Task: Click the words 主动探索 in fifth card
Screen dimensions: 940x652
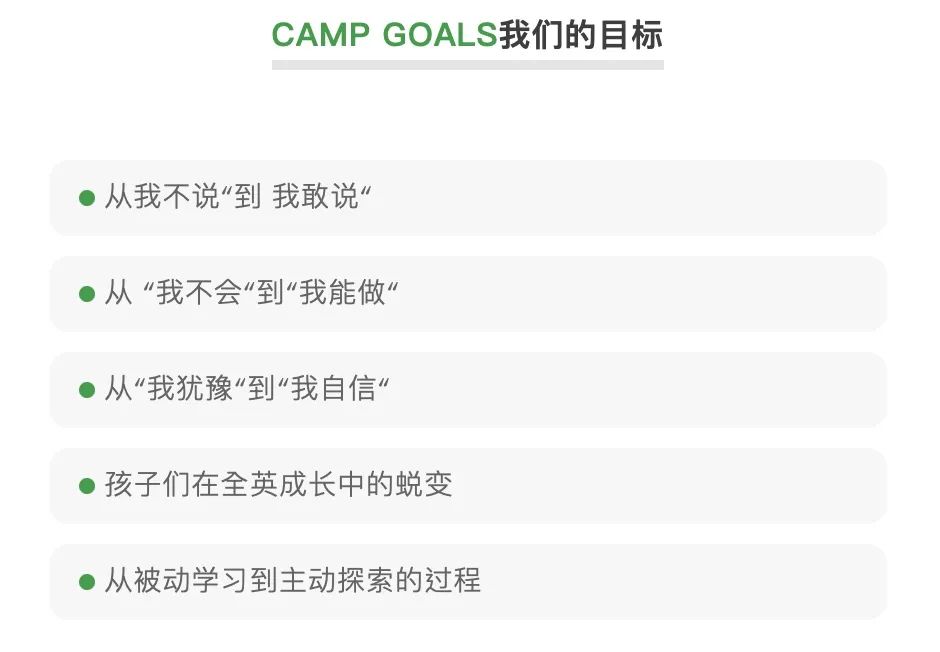Action: [337, 580]
